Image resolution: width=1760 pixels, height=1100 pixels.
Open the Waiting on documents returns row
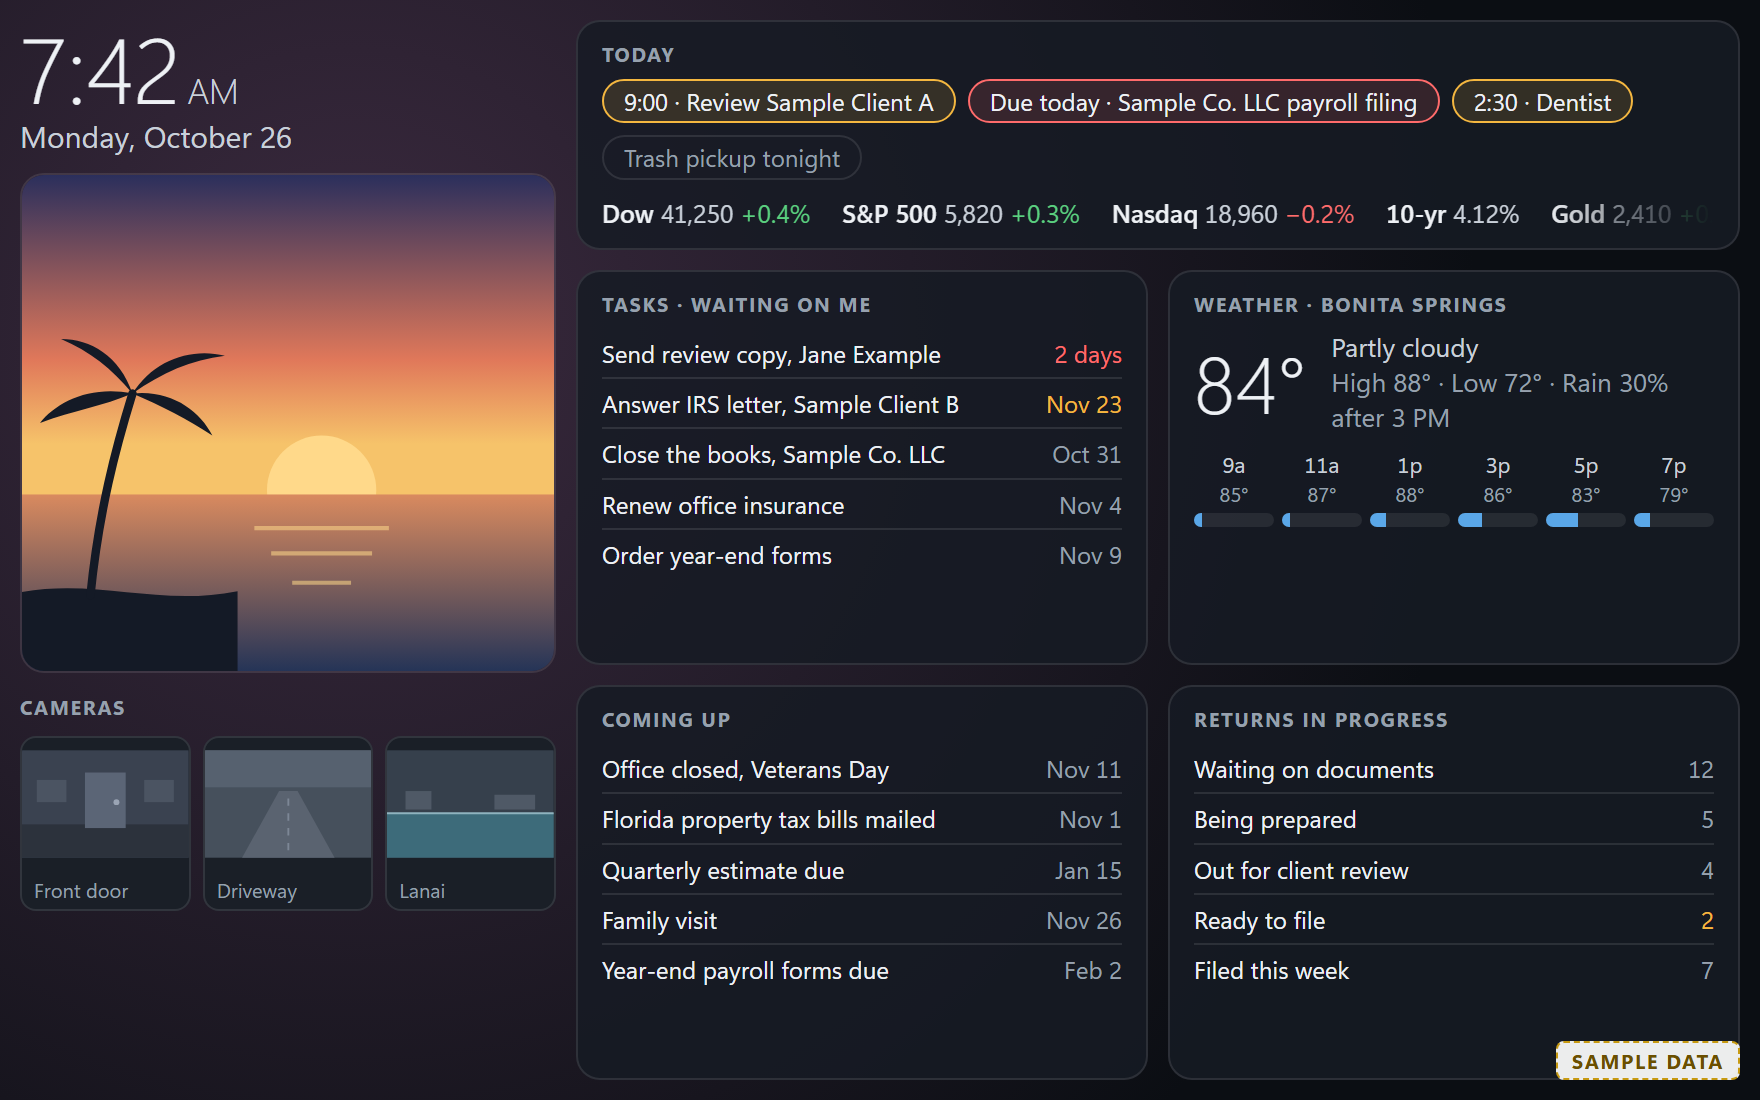pos(1454,770)
